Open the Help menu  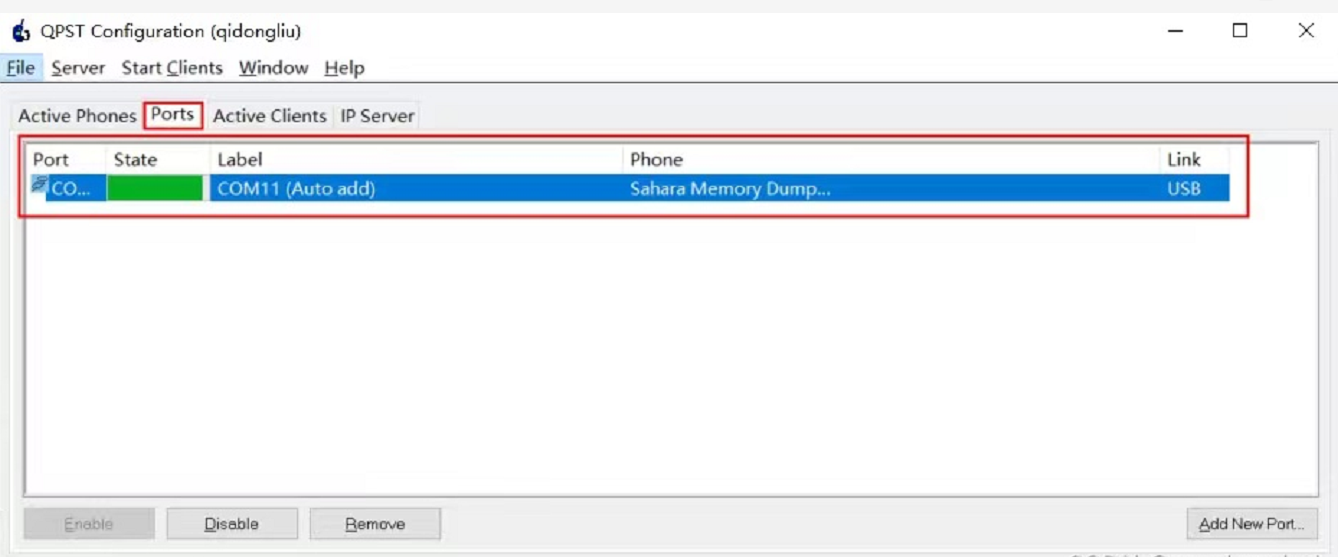344,68
